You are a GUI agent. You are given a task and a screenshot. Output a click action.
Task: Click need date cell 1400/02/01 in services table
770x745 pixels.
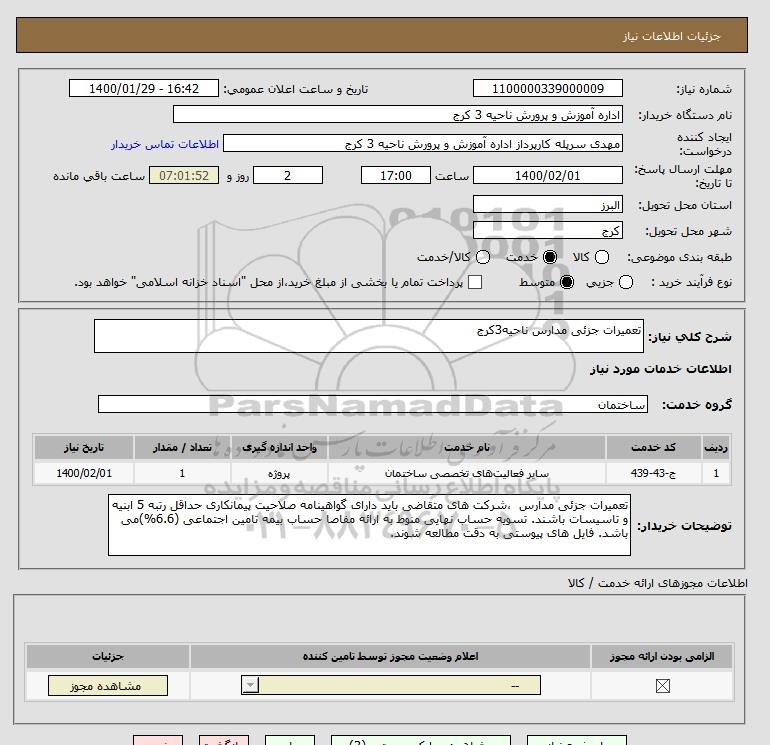click(x=84, y=473)
